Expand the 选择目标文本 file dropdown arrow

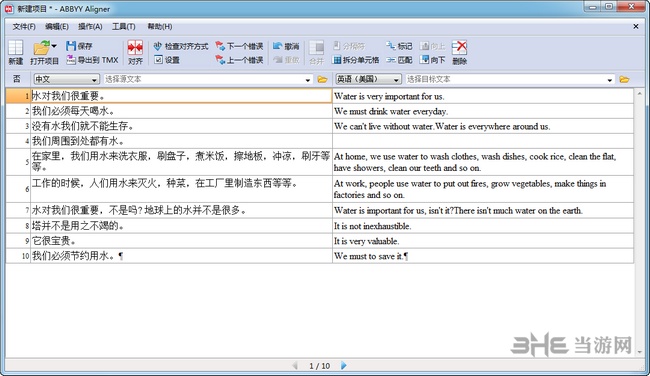[610, 80]
